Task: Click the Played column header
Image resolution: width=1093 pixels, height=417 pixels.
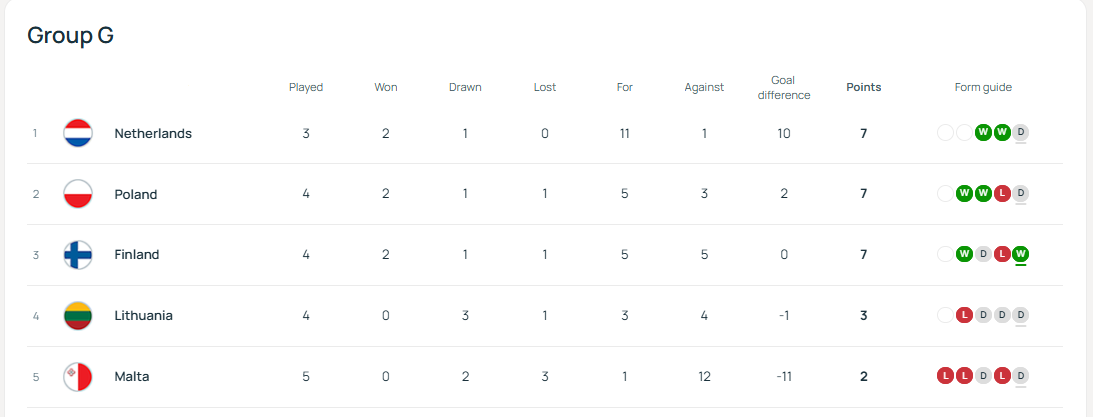Action: [x=306, y=87]
